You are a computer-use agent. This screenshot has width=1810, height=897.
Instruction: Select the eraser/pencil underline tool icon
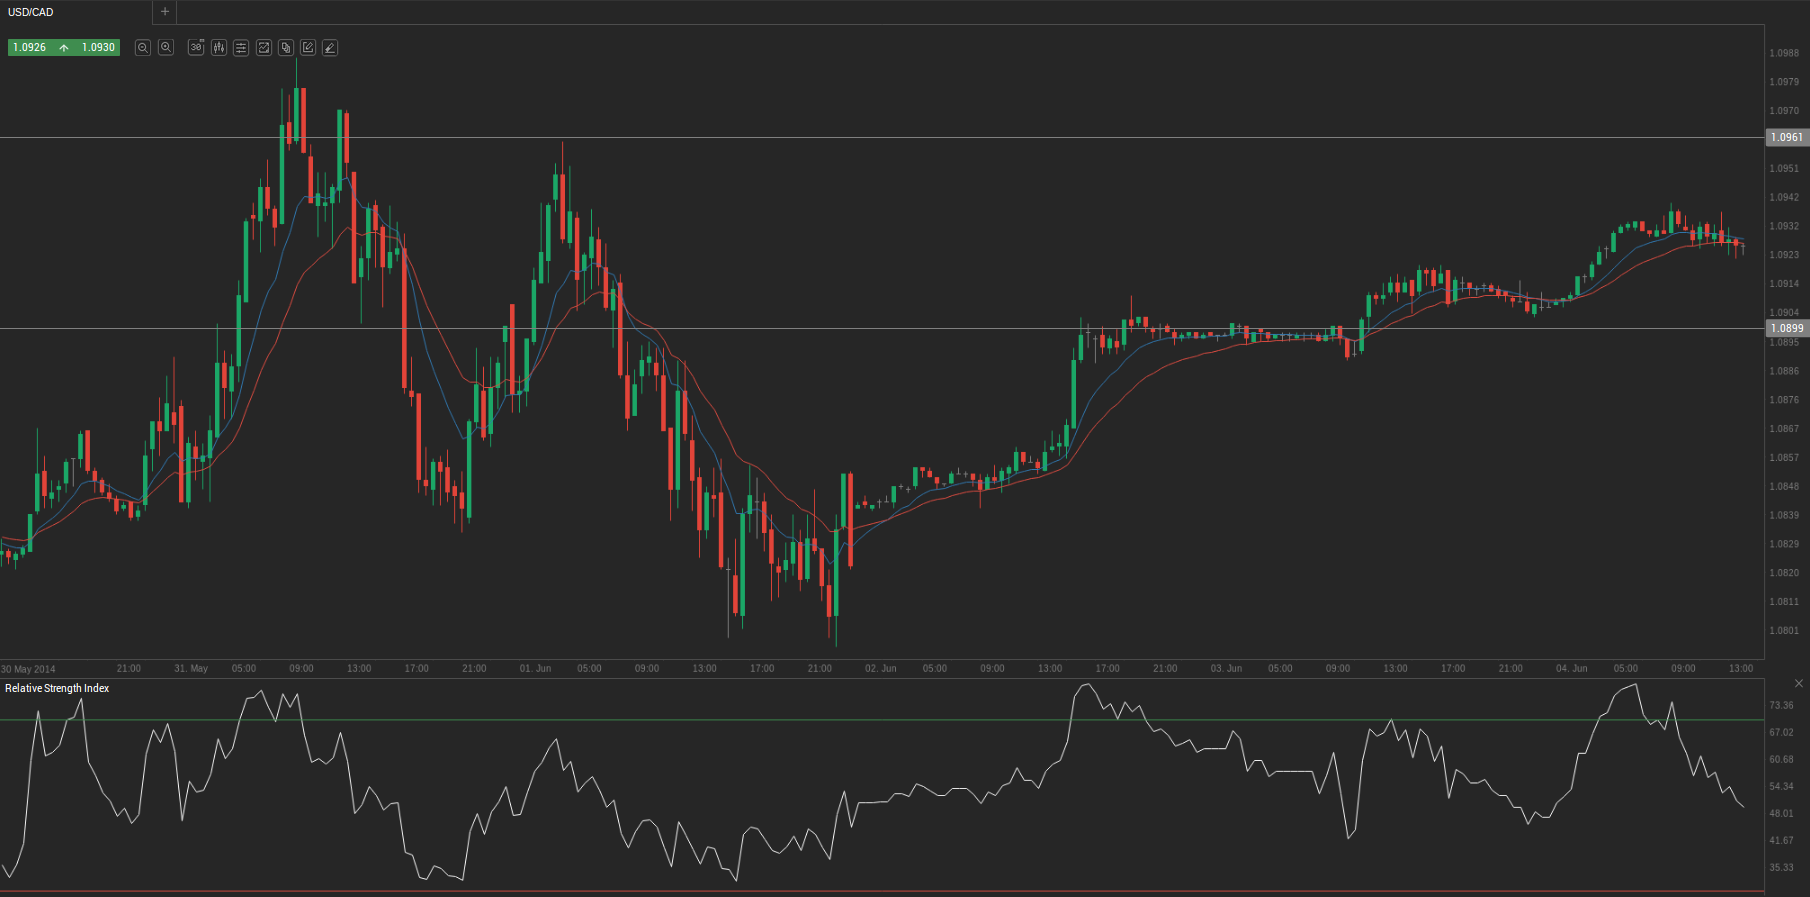click(330, 47)
